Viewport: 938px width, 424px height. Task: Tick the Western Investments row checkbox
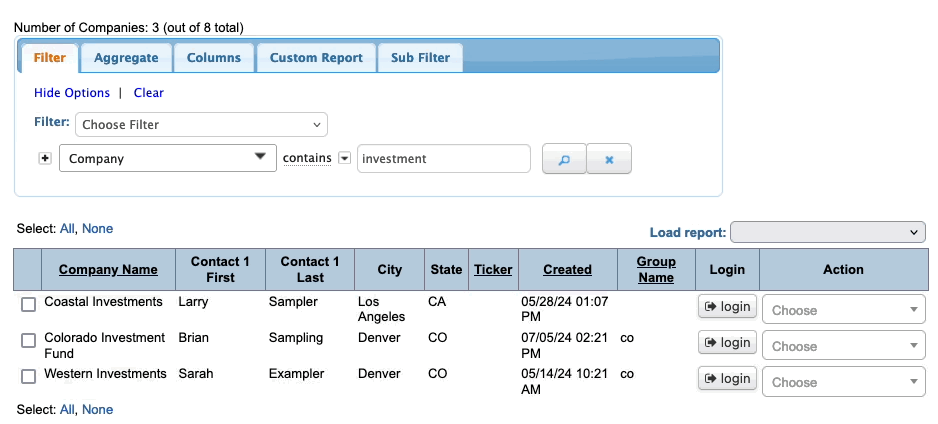tap(29, 376)
